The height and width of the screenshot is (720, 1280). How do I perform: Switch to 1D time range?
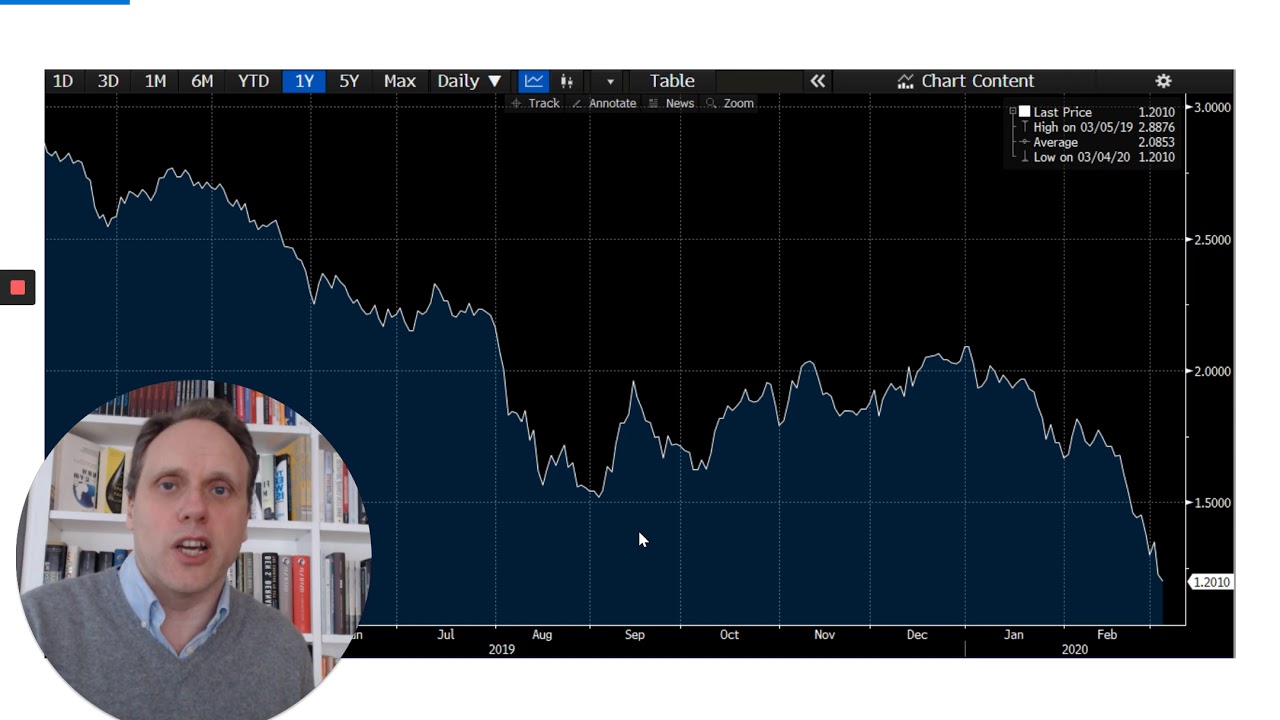pyautogui.click(x=63, y=81)
